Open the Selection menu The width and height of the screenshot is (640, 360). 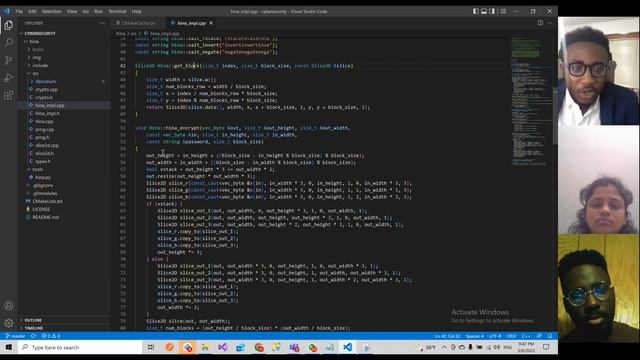pos(51,11)
